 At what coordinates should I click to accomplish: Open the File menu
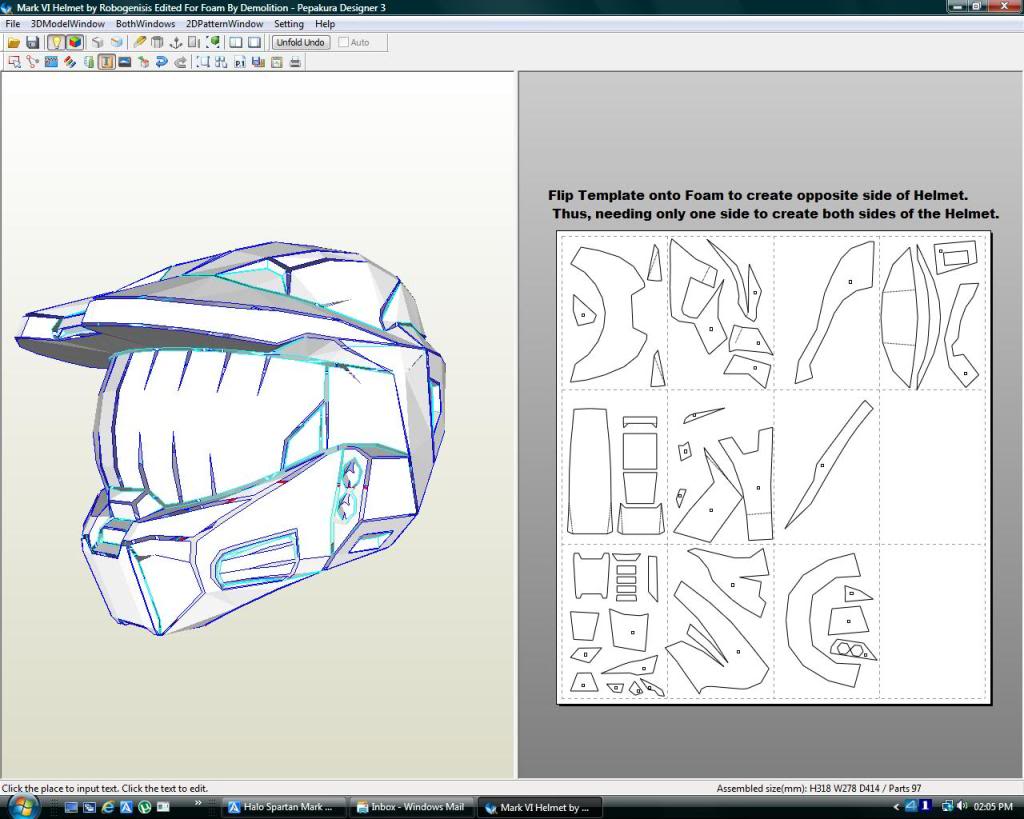[13, 24]
